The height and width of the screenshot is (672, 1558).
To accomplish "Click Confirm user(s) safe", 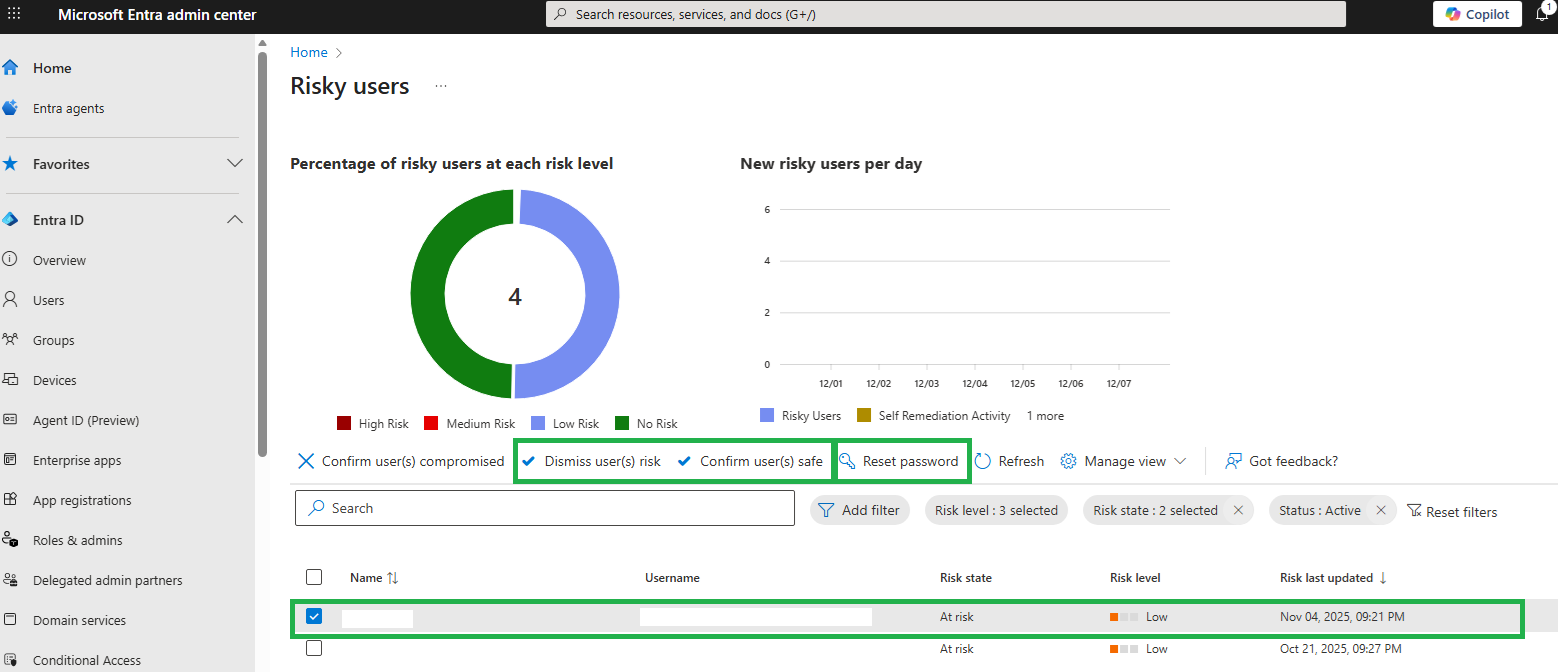I will pyautogui.click(x=750, y=461).
